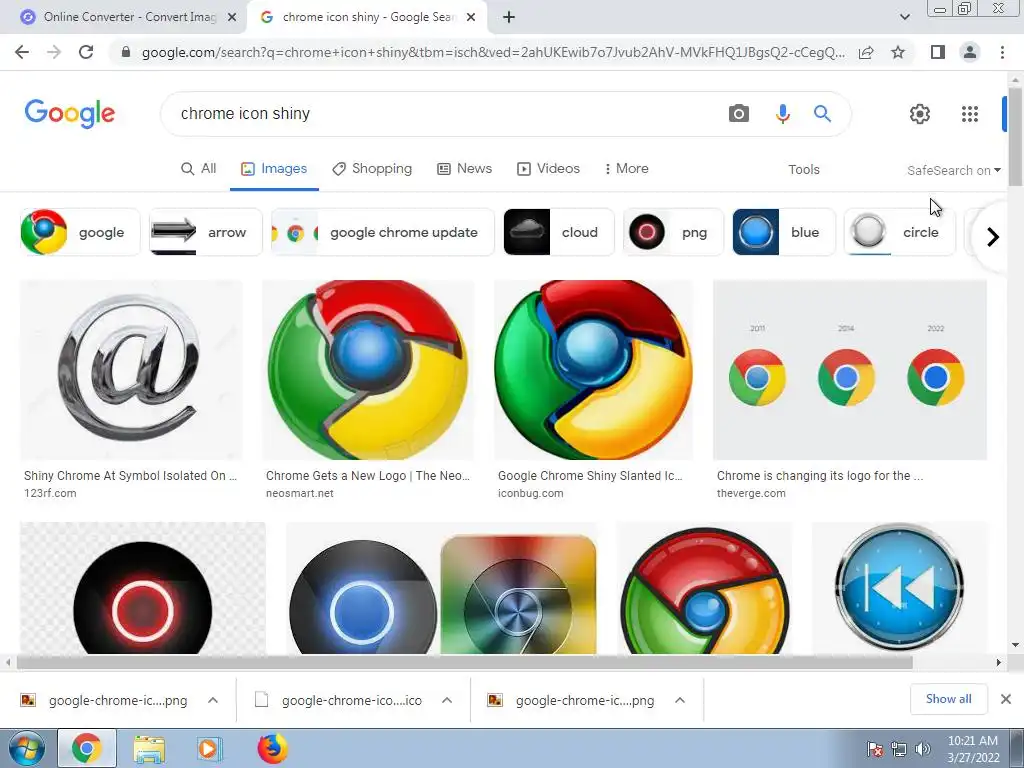Close the chrome icon shiny tab
This screenshot has width=1024, height=768.
click(471, 18)
